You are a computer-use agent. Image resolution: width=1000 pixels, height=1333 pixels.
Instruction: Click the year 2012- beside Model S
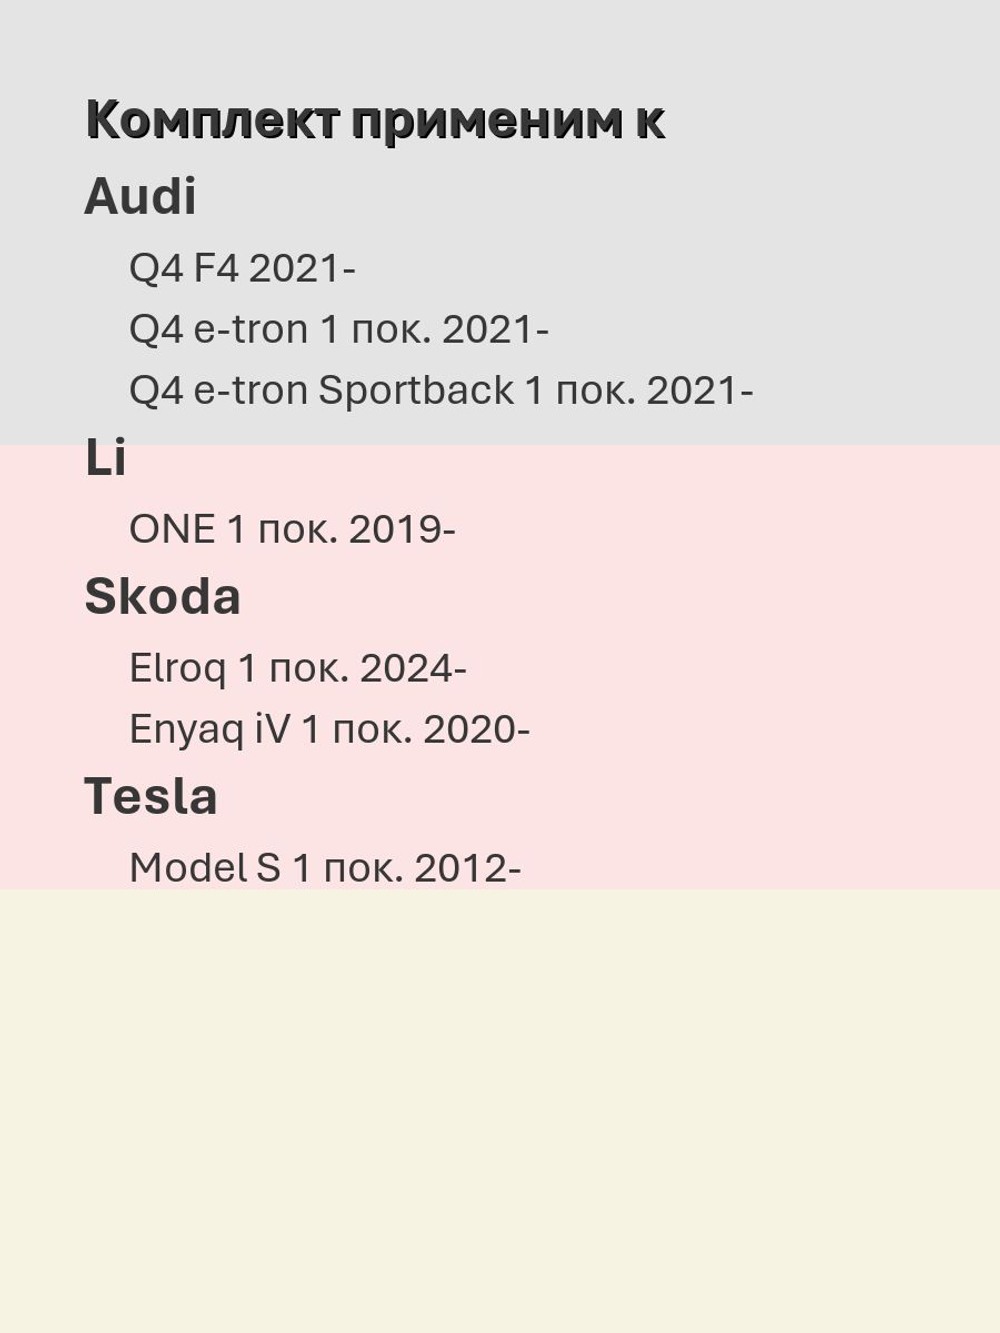tap(468, 868)
